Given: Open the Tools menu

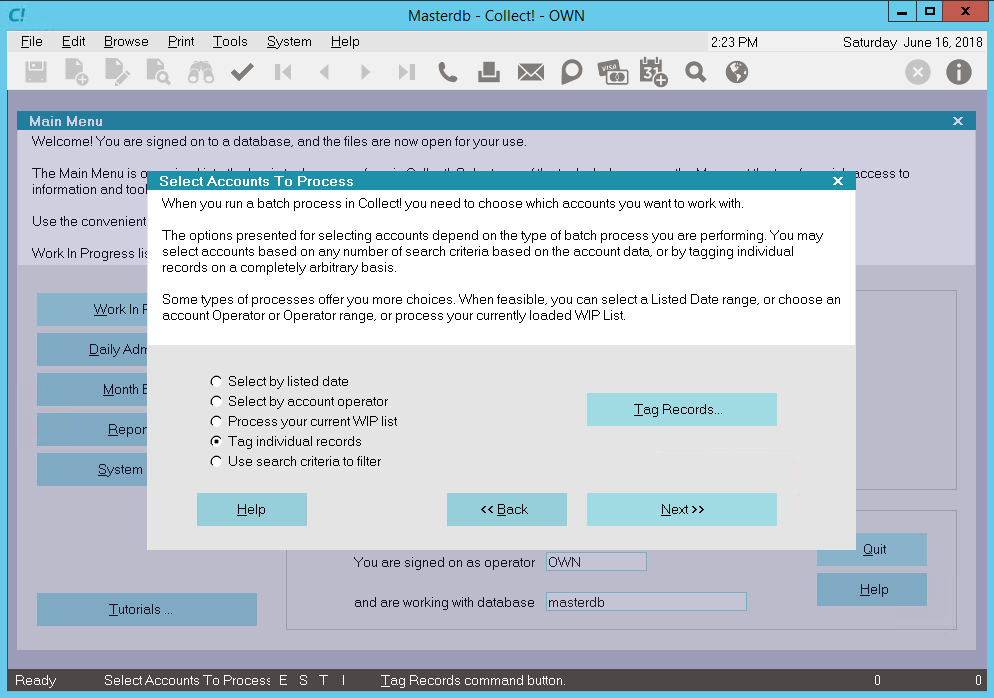Looking at the screenshot, I should pos(229,41).
